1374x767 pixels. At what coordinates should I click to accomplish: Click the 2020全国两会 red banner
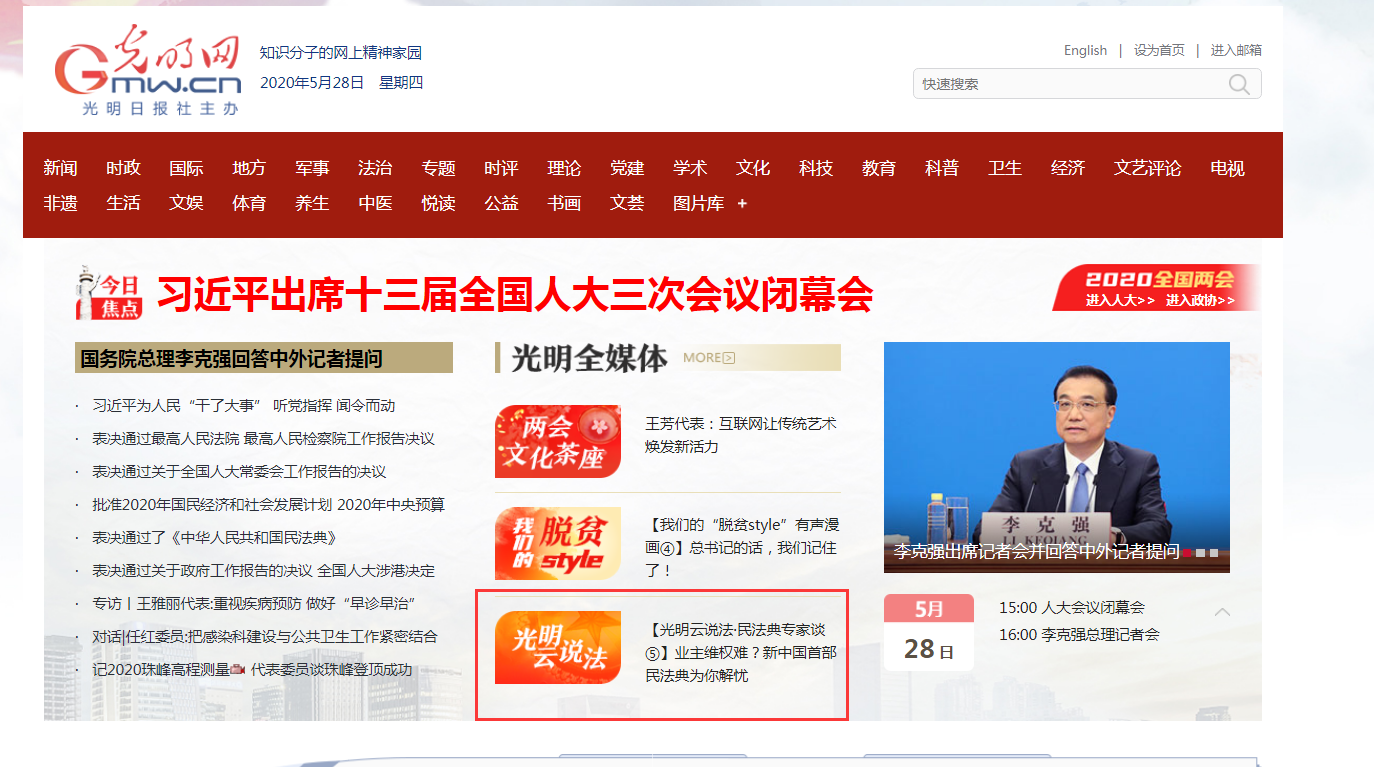[x=1158, y=288]
